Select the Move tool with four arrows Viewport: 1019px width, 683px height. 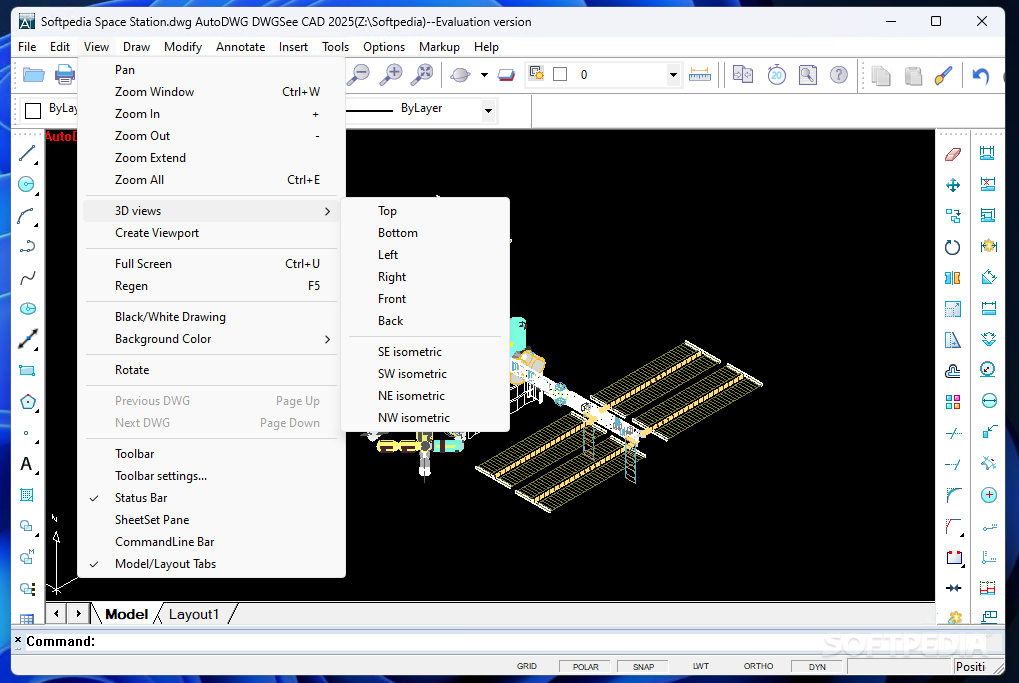952,185
